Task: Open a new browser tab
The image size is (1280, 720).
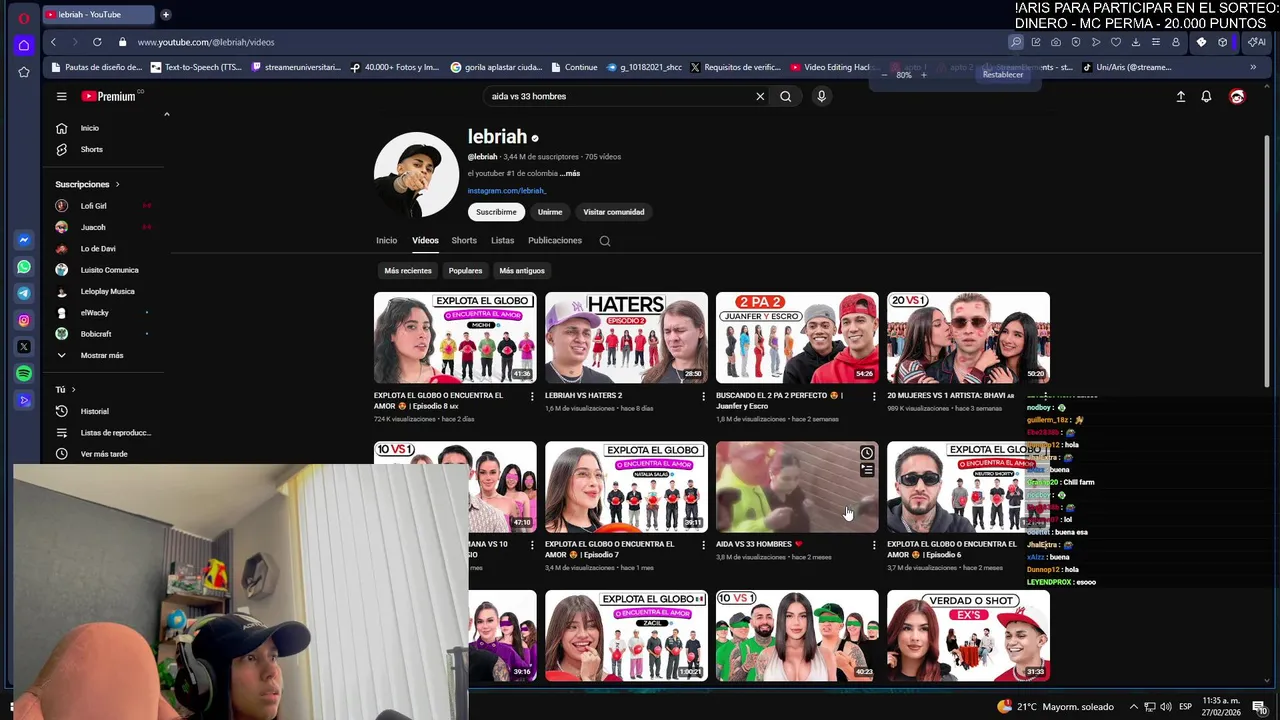Action: pyautogui.click(x=166, y=14)
